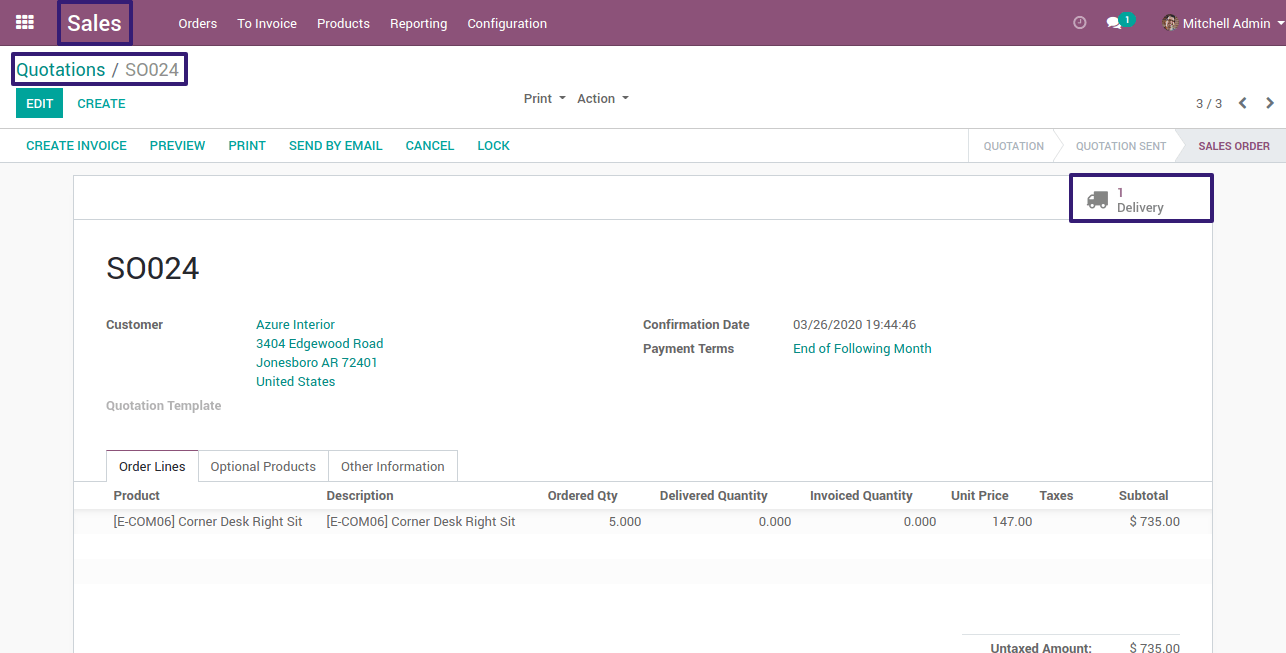Open End of Following Month payment terms

862,349
